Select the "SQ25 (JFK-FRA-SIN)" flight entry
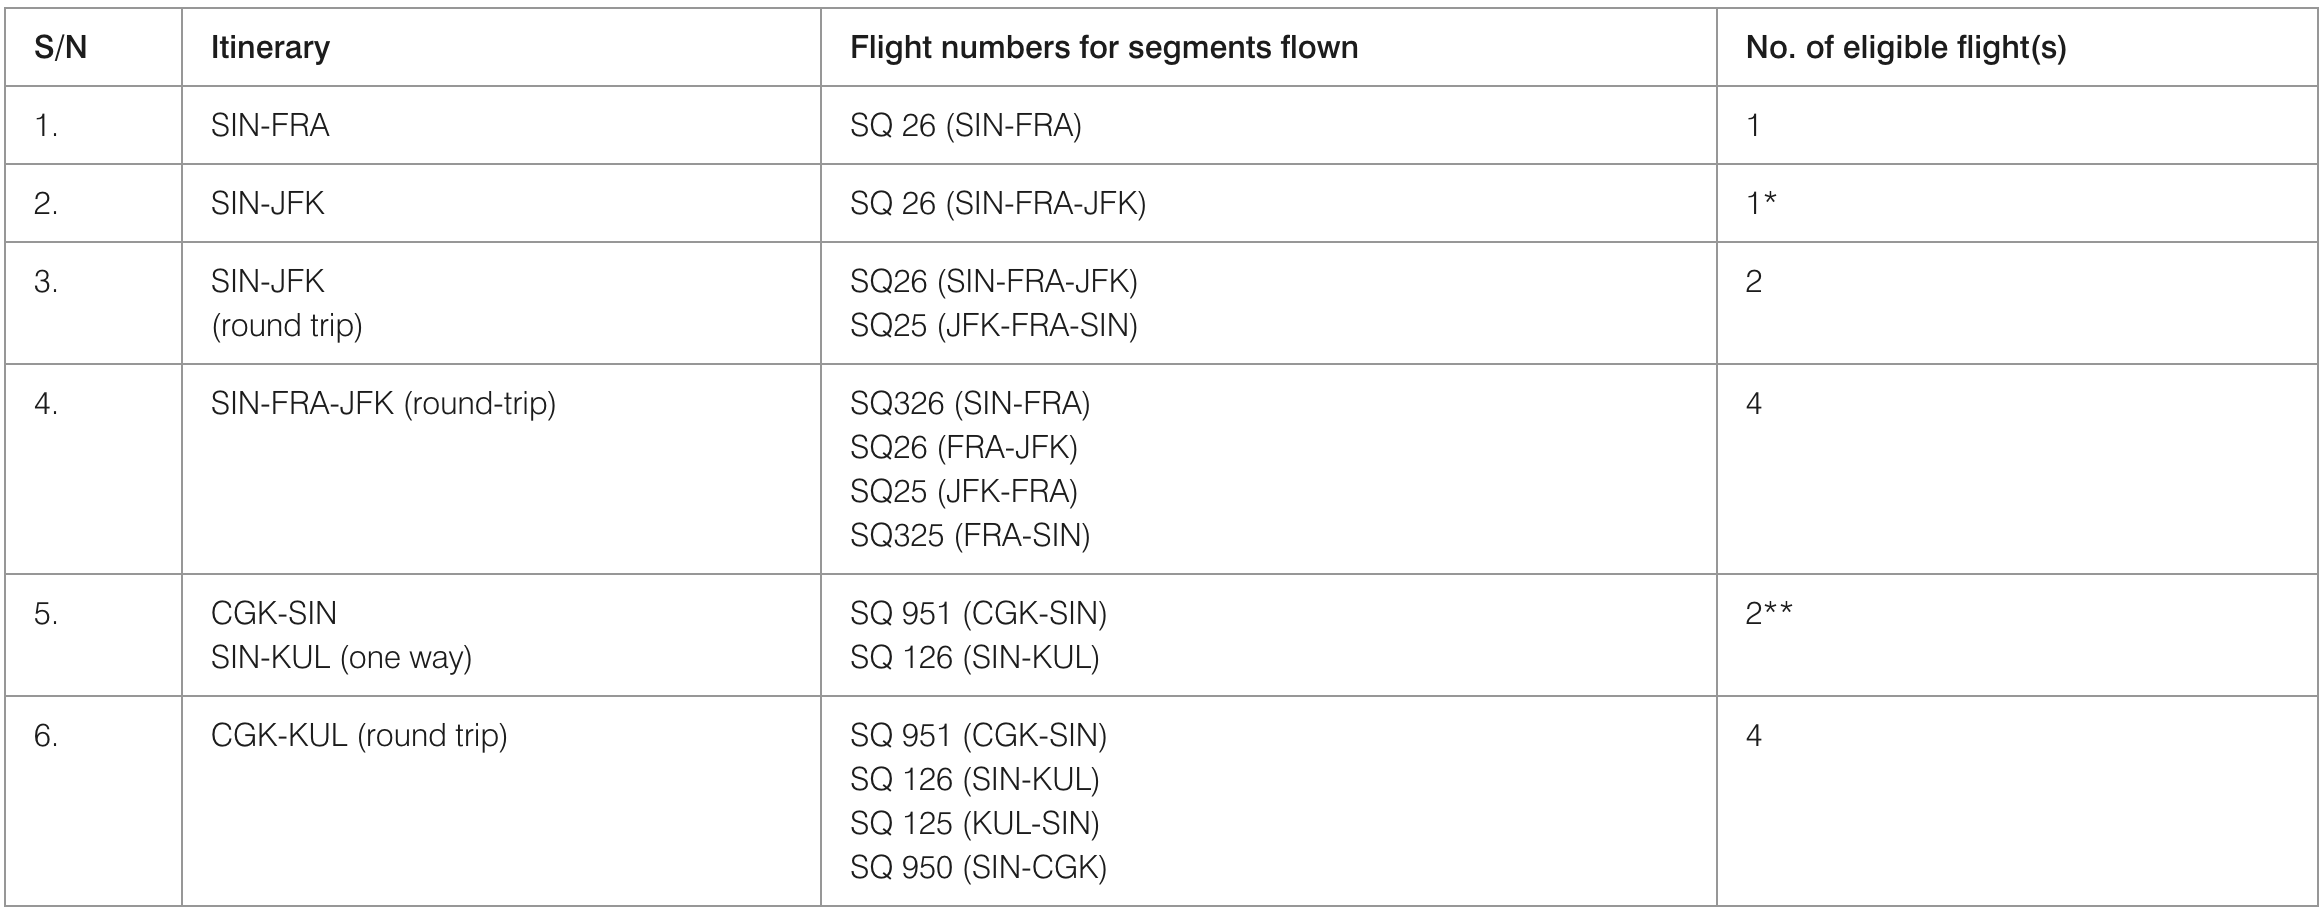2324x914 pixels. tap(994, 326)
